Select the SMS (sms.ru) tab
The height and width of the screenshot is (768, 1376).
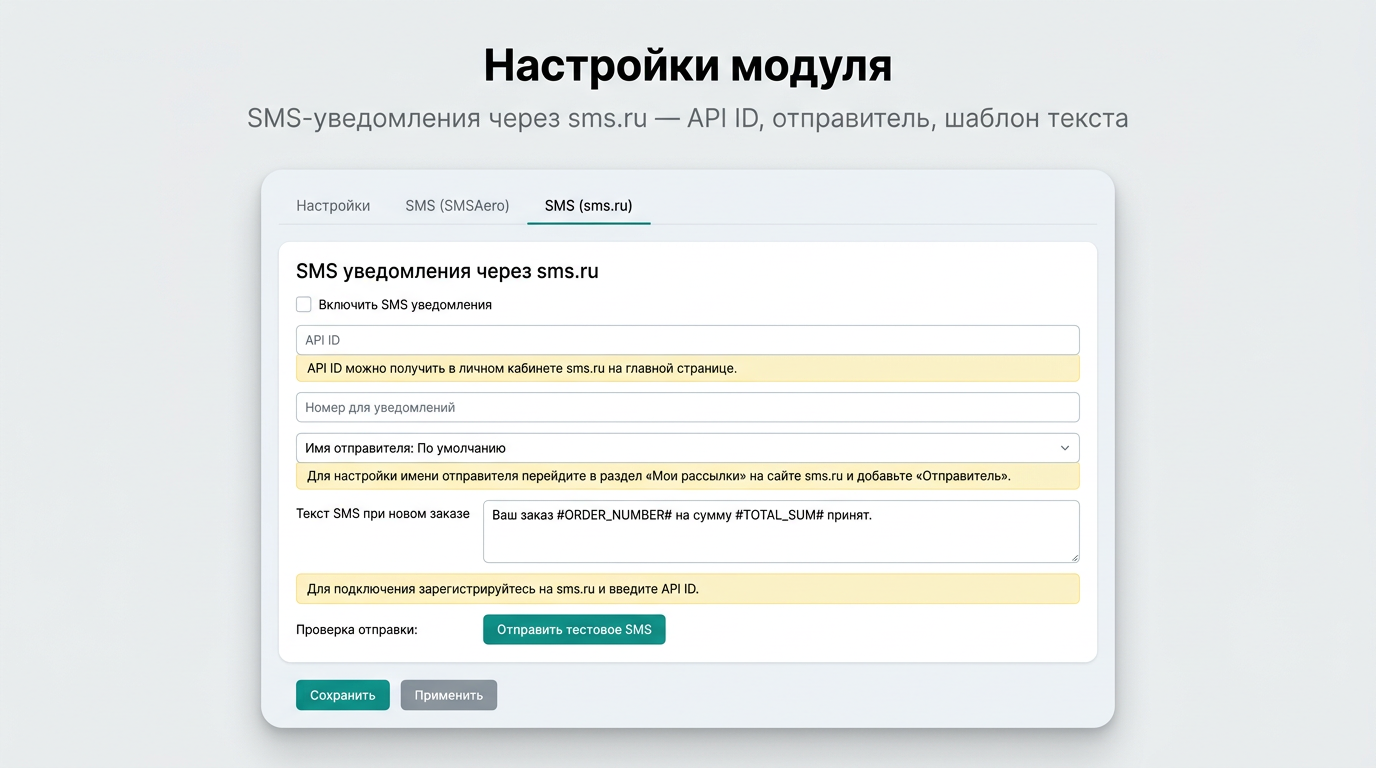(588, 206)
